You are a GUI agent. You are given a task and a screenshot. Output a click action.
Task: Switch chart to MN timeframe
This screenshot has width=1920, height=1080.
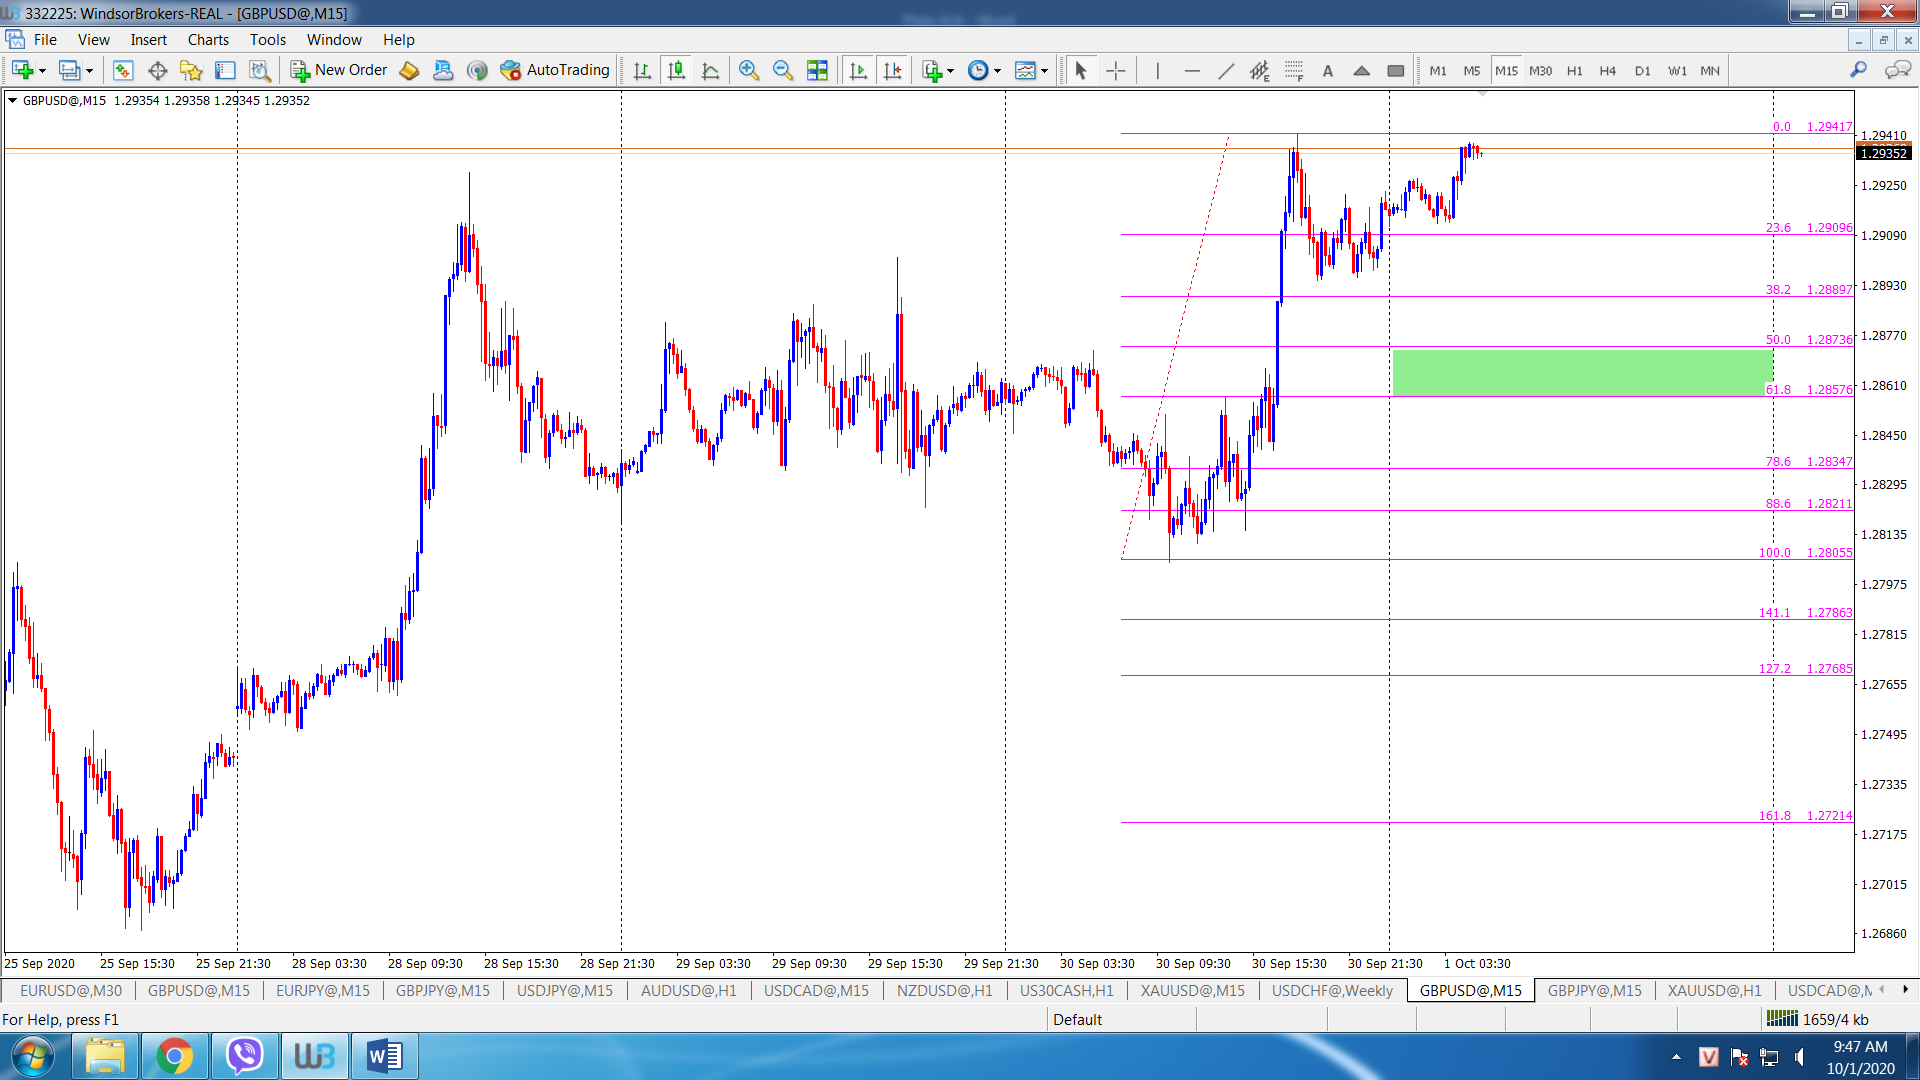point(1710,71)
